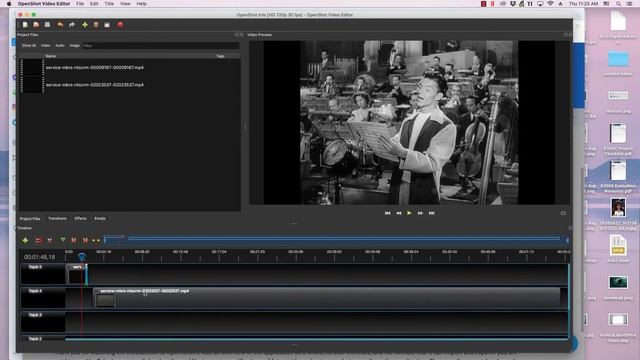Click the Save Project toolbar icon
This screenshot has height=360, width=640.
47,25
